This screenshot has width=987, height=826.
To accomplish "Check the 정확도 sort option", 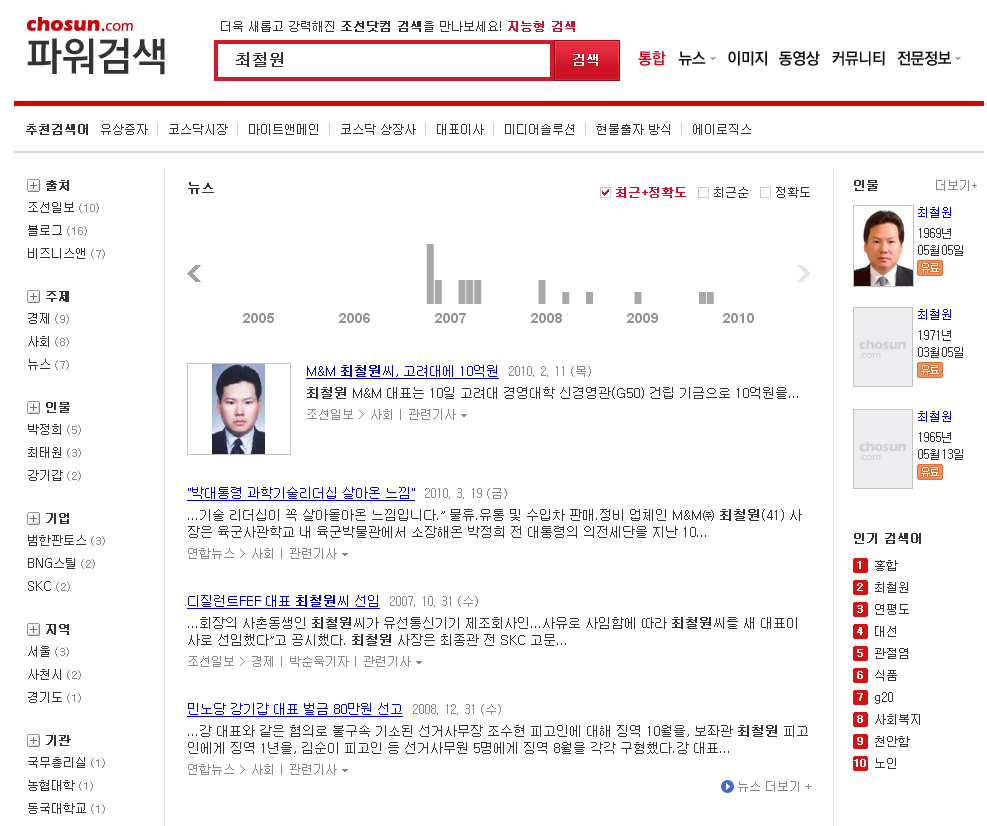I will pos(765,193).
